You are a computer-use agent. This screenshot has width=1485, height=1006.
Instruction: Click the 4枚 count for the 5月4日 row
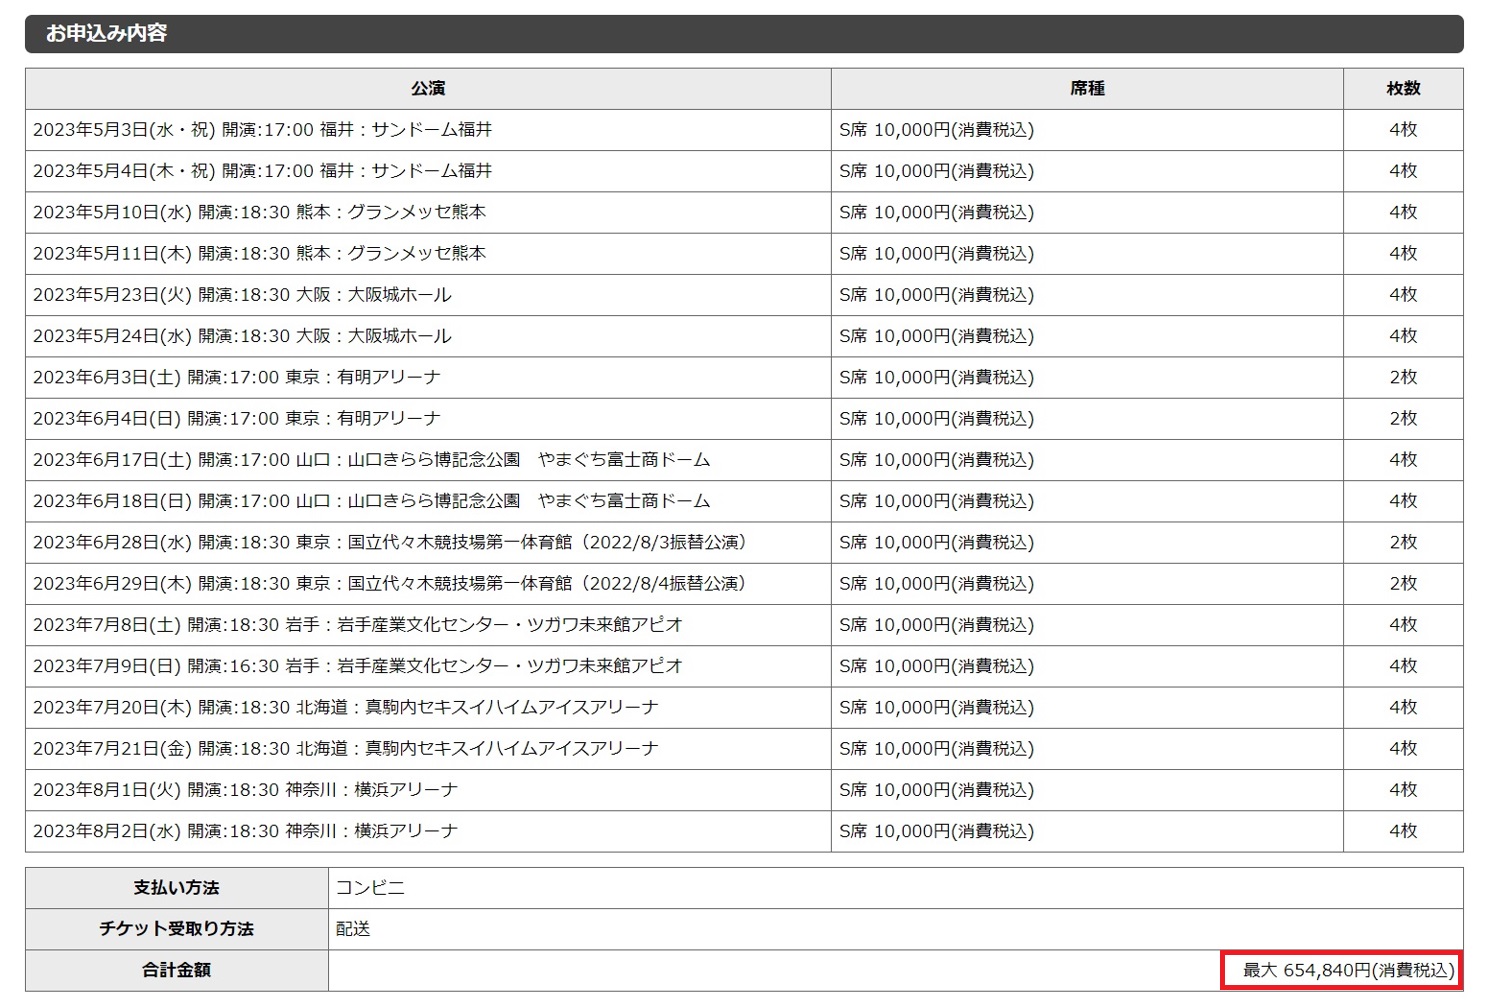1403,171
